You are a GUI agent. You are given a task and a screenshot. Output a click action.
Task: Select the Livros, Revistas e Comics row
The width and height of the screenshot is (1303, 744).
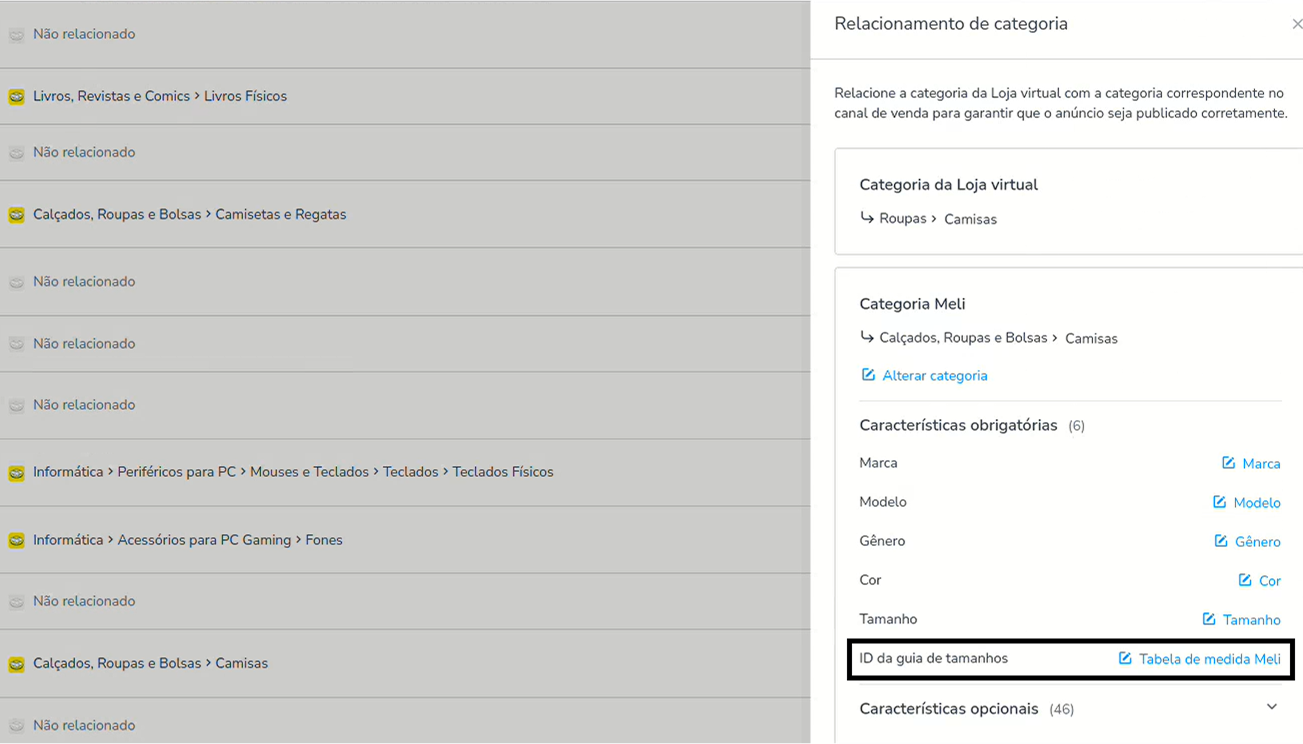(x=405, y=97)
